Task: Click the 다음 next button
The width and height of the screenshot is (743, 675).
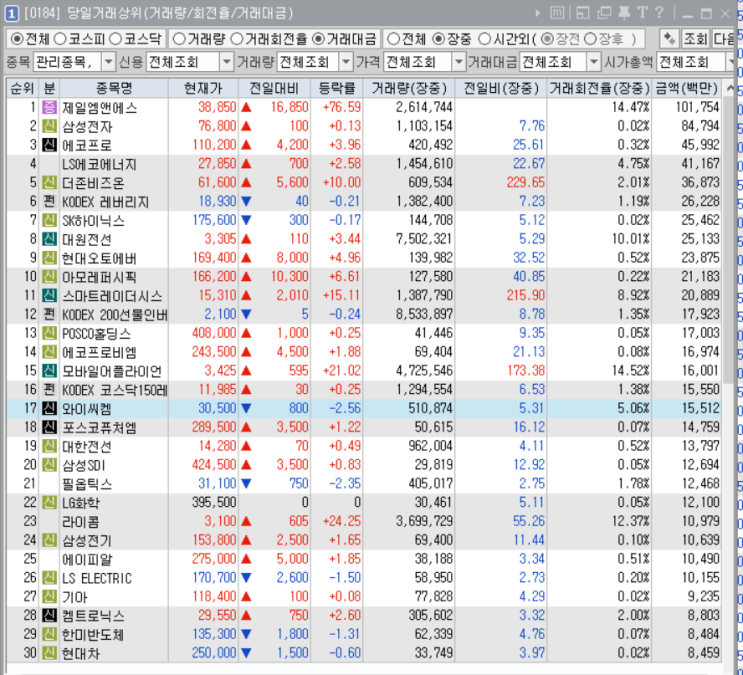Action: pos(725,39)
